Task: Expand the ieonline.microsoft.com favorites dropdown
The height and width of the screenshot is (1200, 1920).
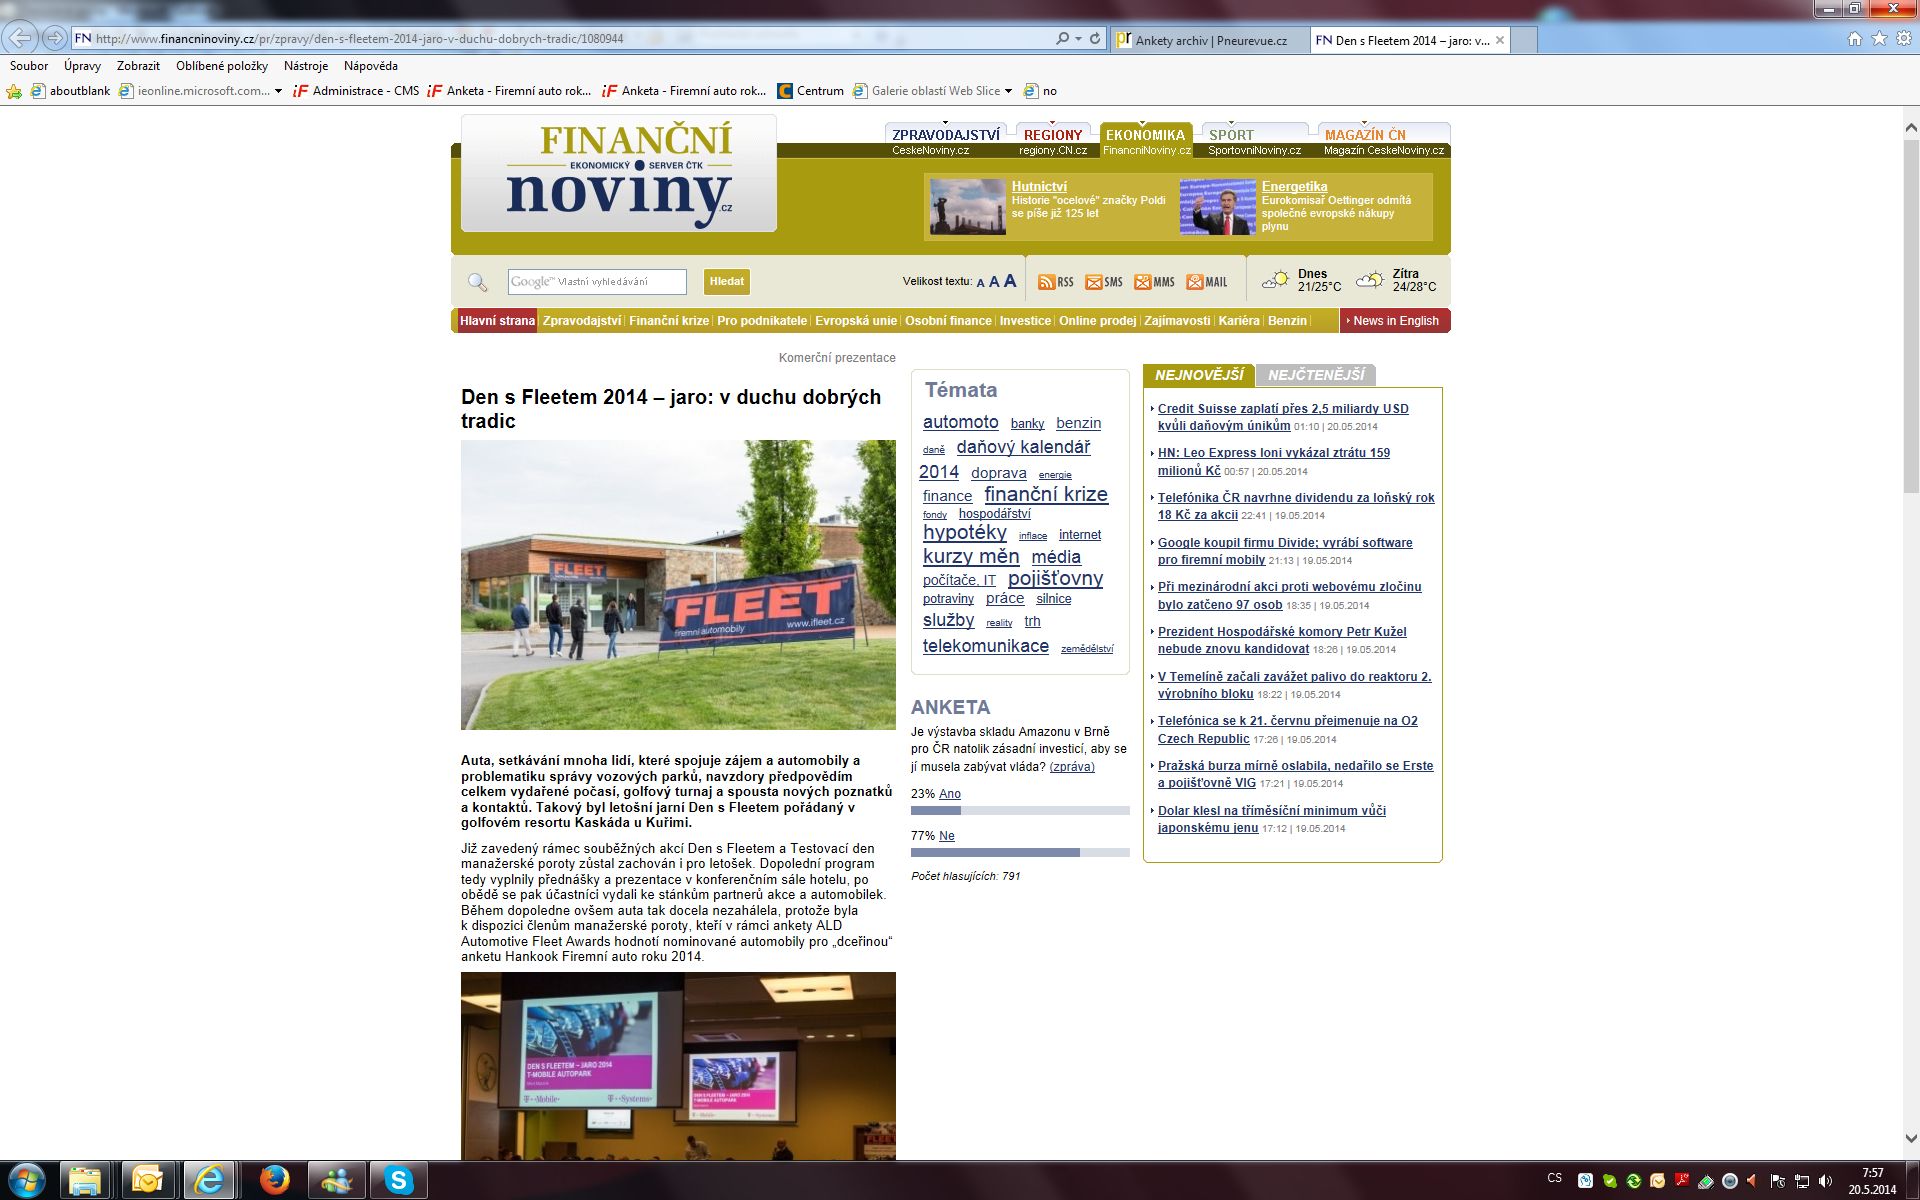Action: pos(278,91)
